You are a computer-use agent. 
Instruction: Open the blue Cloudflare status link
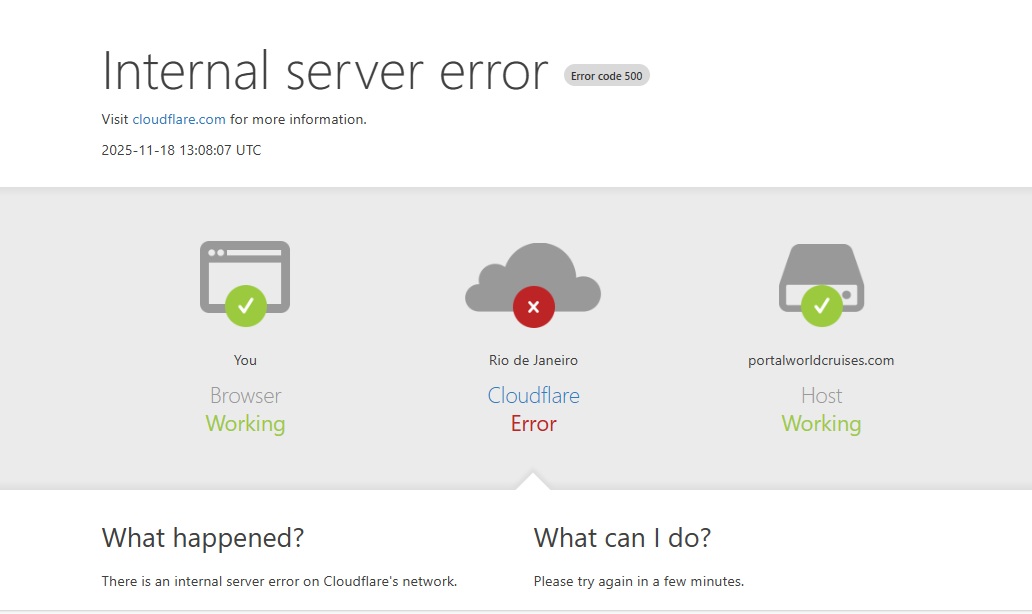pyautogui.click(x=533, y=395)
